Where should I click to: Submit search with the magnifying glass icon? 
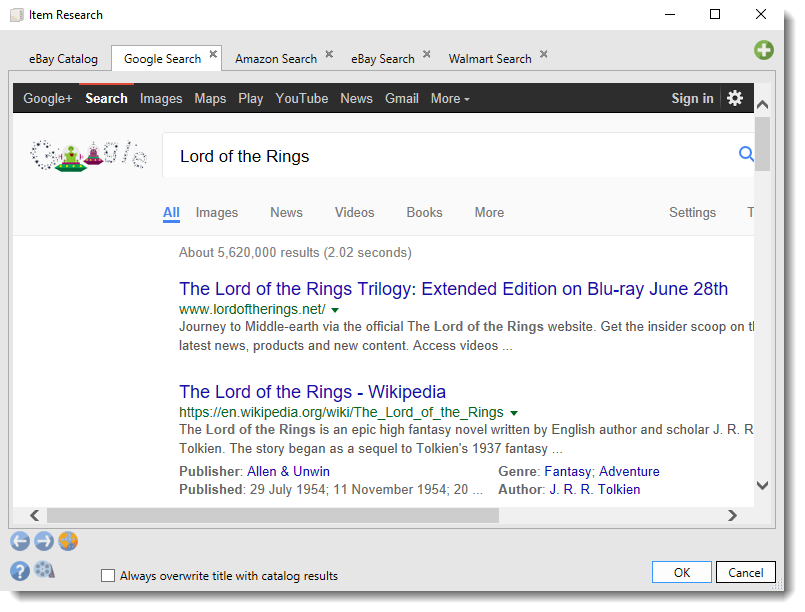click(x=746, y=154)
